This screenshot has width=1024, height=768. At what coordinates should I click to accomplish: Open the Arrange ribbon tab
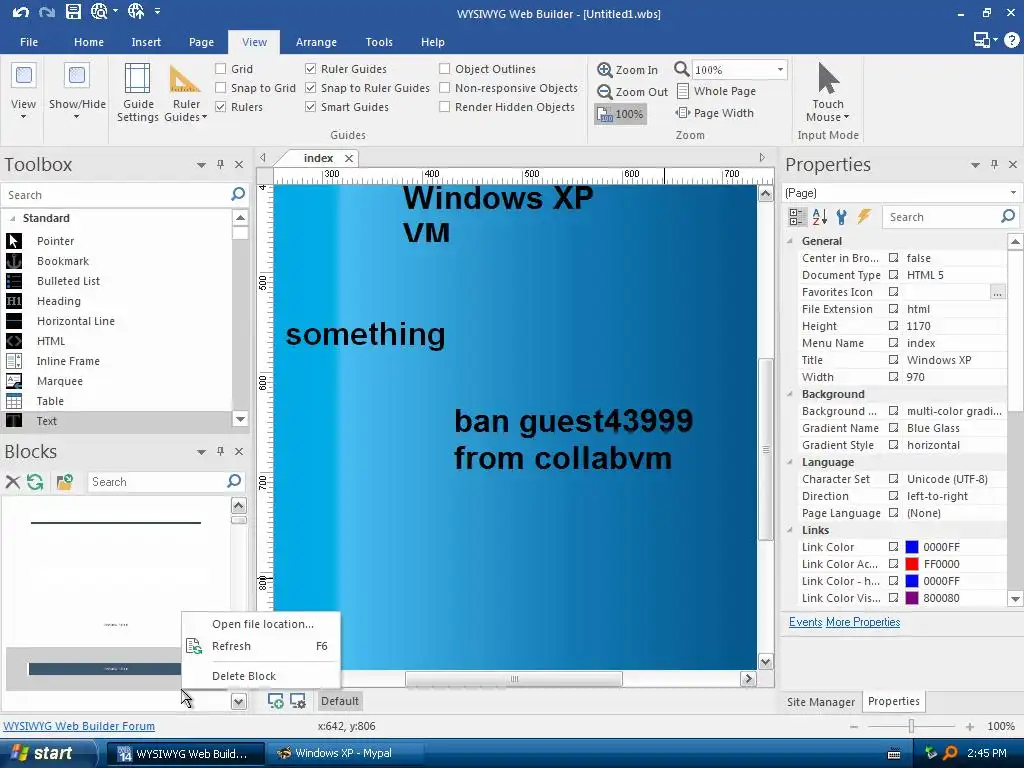(316, 42)
